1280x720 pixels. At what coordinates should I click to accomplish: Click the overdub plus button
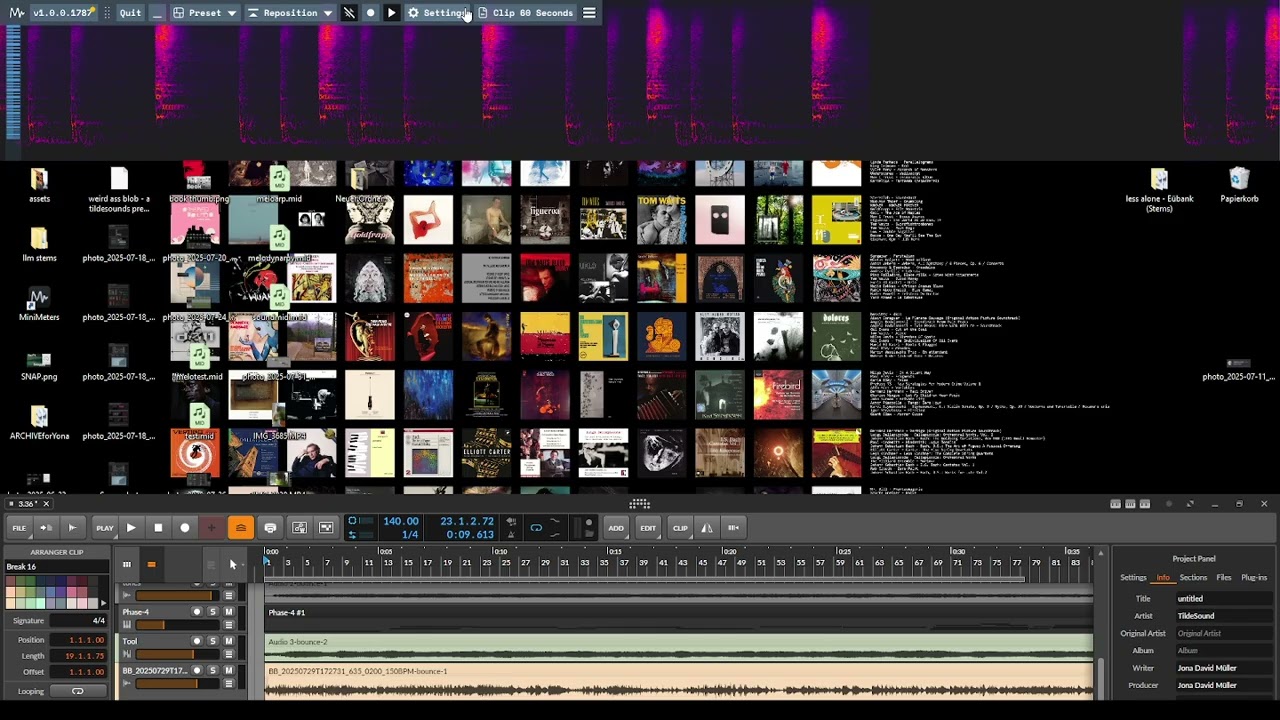point(211,528)
